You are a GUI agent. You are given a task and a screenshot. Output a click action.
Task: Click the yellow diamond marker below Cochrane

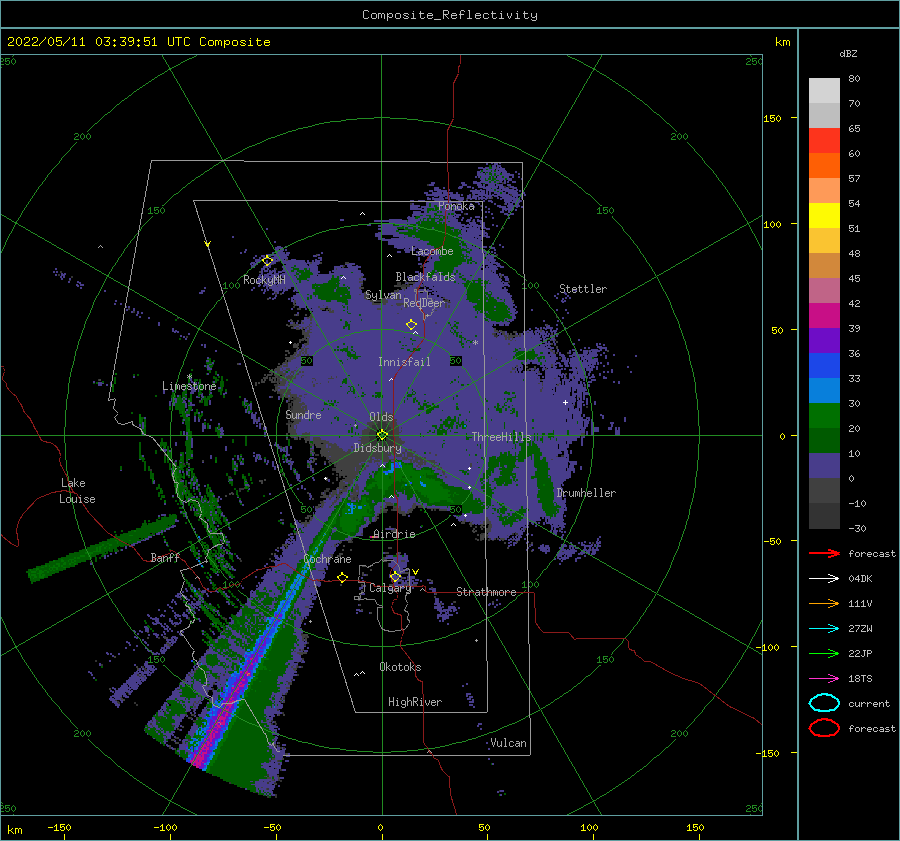(343, 577)
